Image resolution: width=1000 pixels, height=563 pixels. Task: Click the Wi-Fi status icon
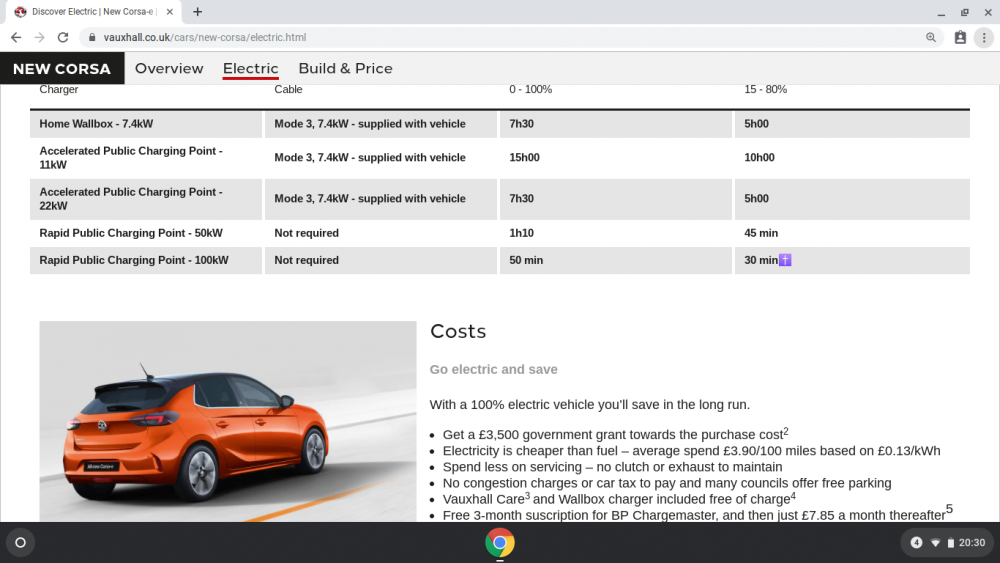click(x=936, y=543)
